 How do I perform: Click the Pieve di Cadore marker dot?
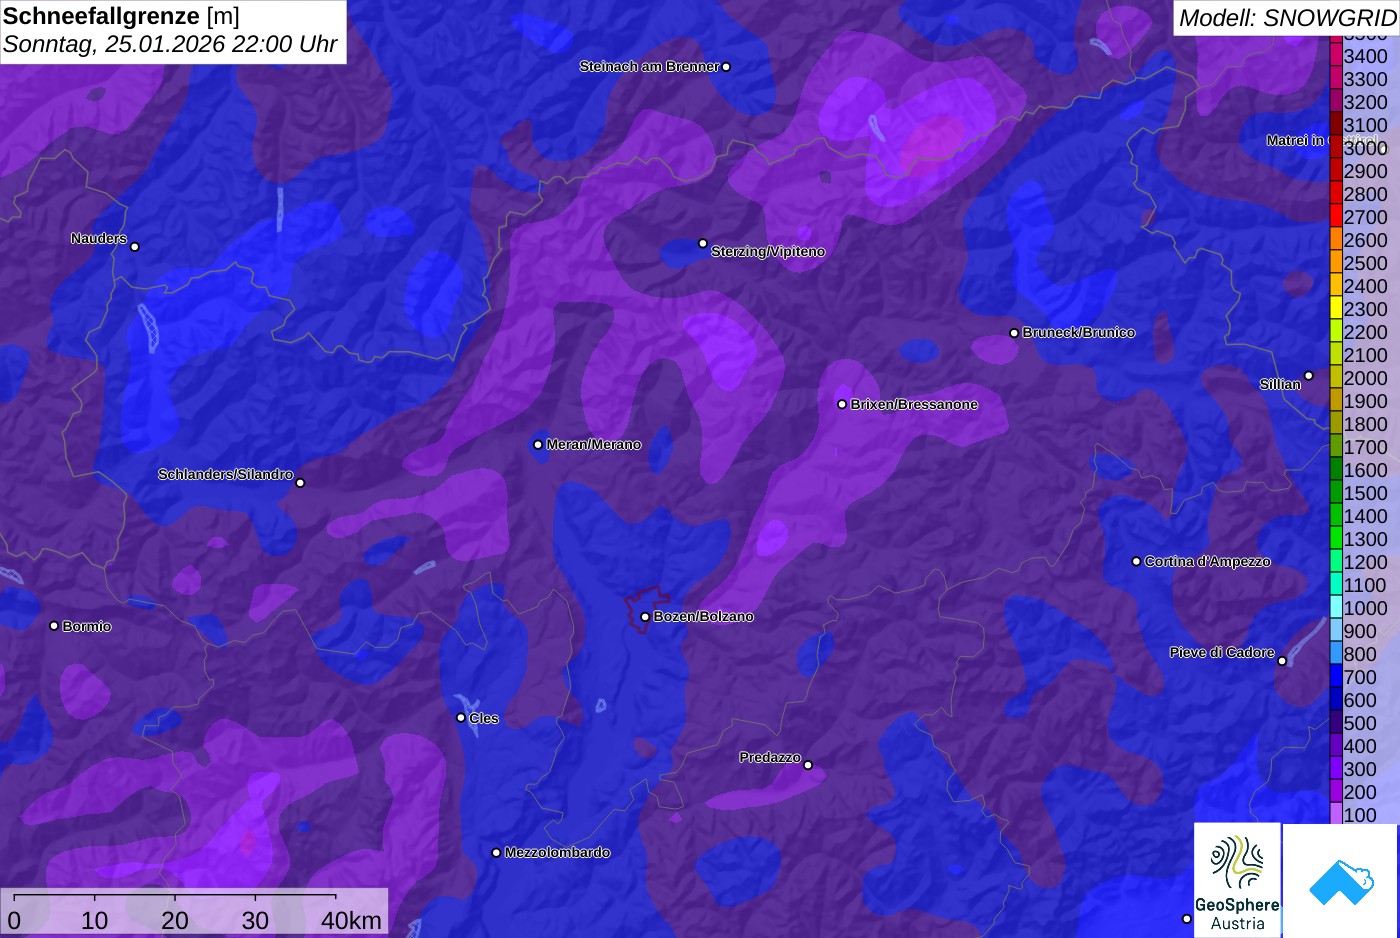(1282, 661)
